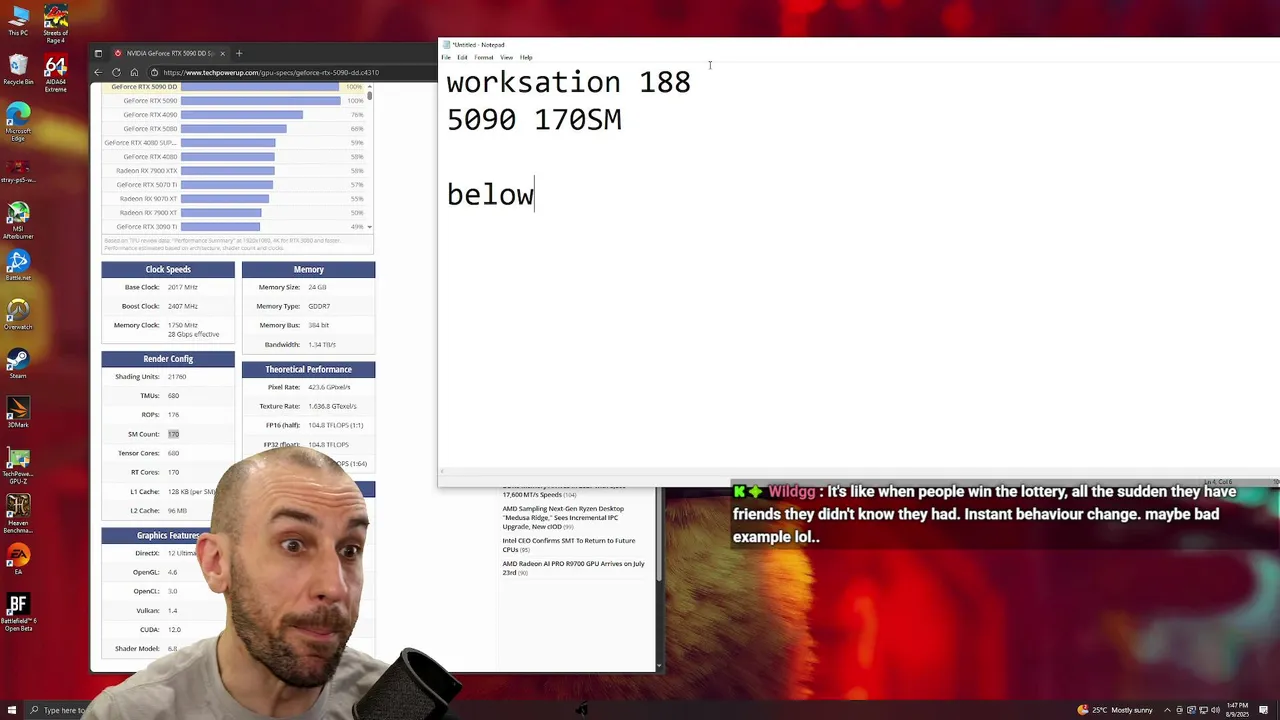Screen dimensions: 1280x720
Task: Launch the Overwatch desktop shortcut
Action: tap(18, 314)
